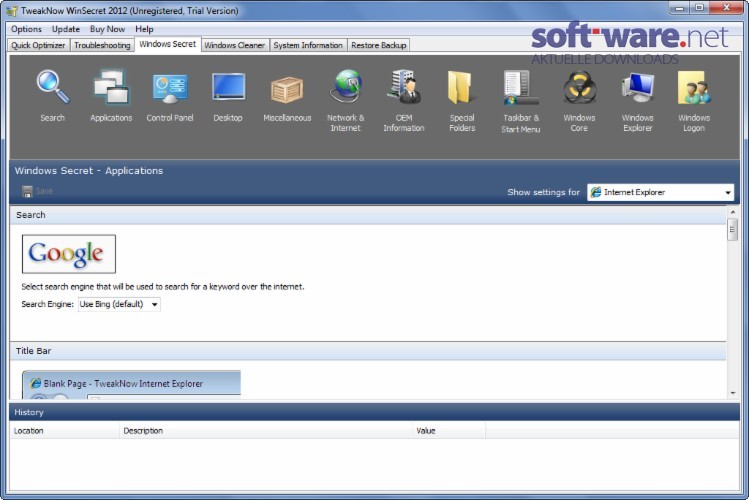This screenshot has height=500, width=749.
Task: Open the Restore Backup tab
Action: click(x=379, y=45)
